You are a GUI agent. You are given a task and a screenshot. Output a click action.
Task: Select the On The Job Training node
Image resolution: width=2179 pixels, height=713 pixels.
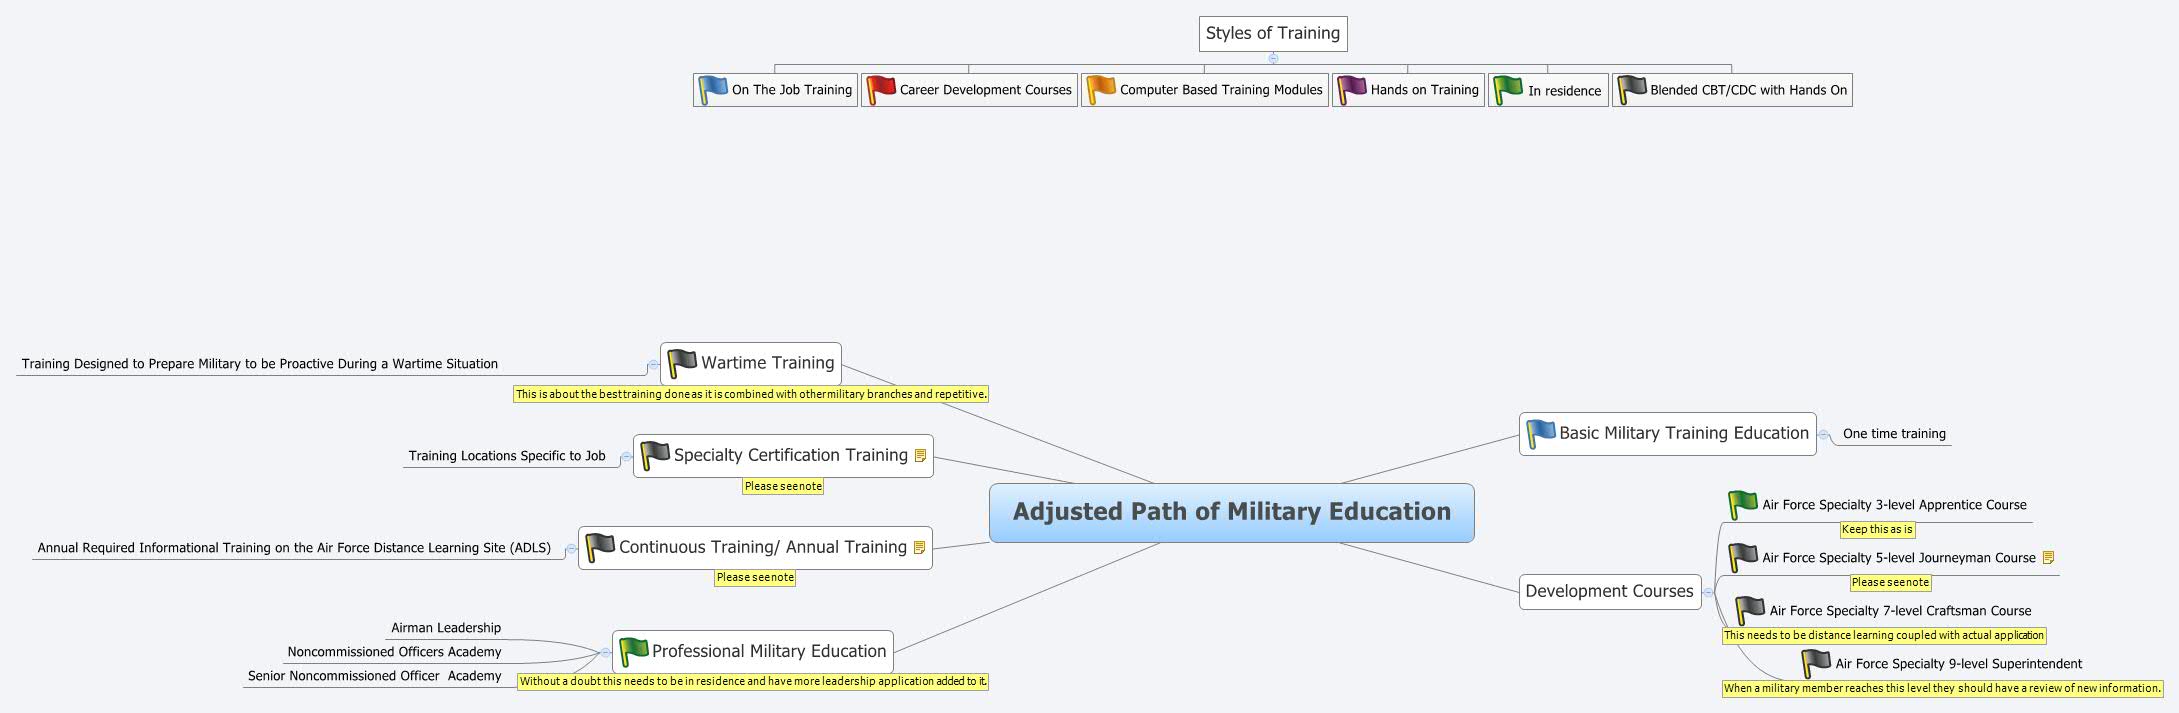pyautogui.click(x=775, y=90)
